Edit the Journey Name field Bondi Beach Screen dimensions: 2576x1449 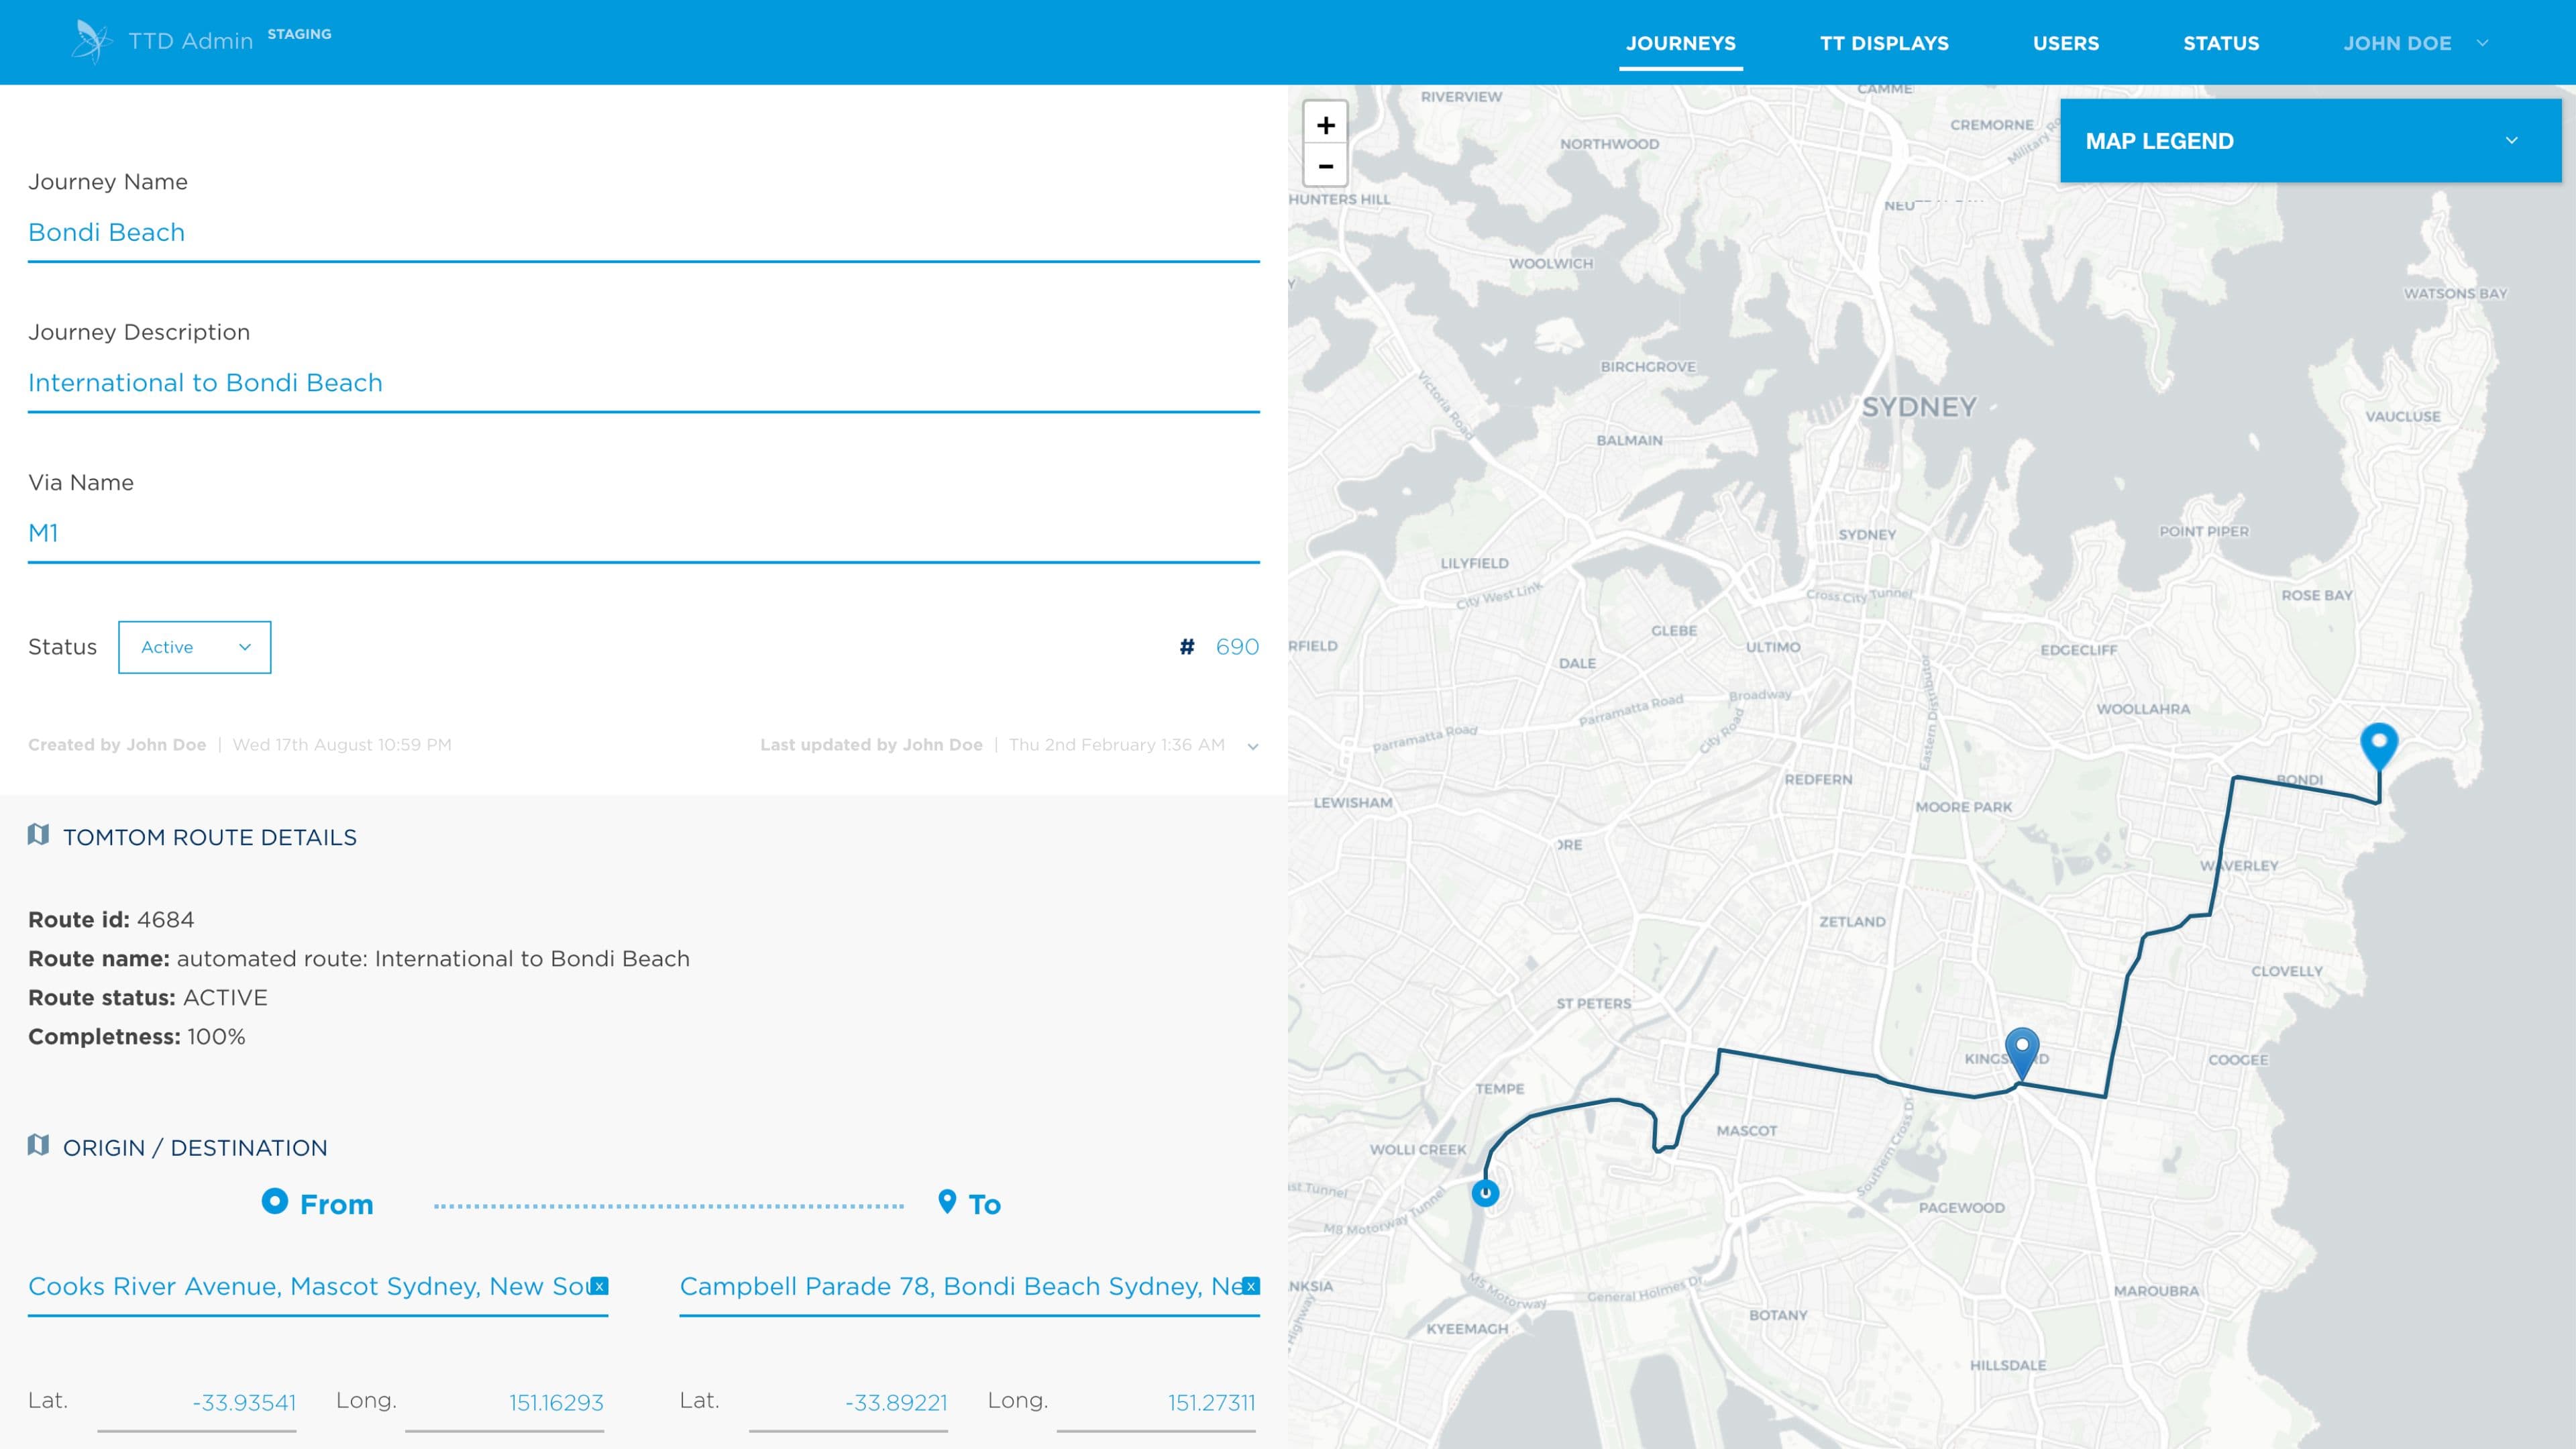tap(644, 233)
